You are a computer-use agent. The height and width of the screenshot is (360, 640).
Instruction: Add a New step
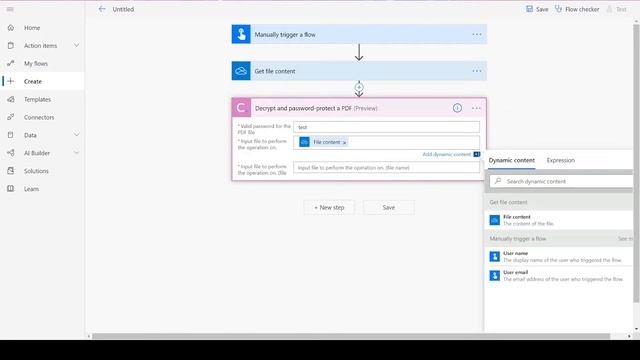(x=329, y=207)
